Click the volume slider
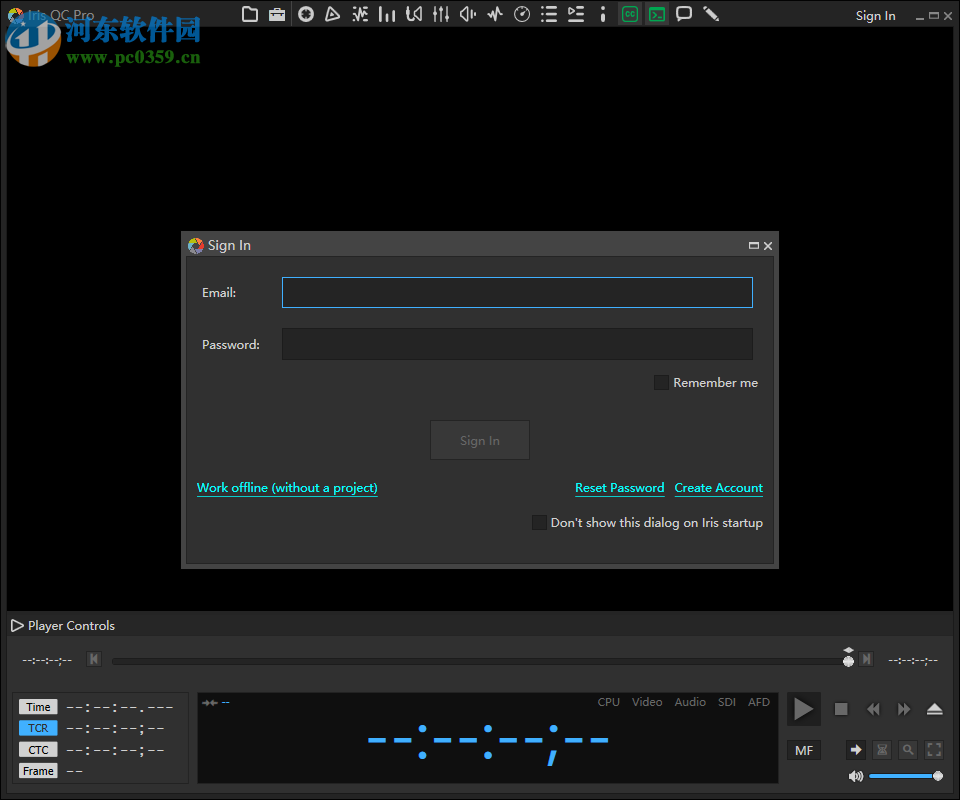The height and width of the screenshot is (800, 960). click(903, 776)
